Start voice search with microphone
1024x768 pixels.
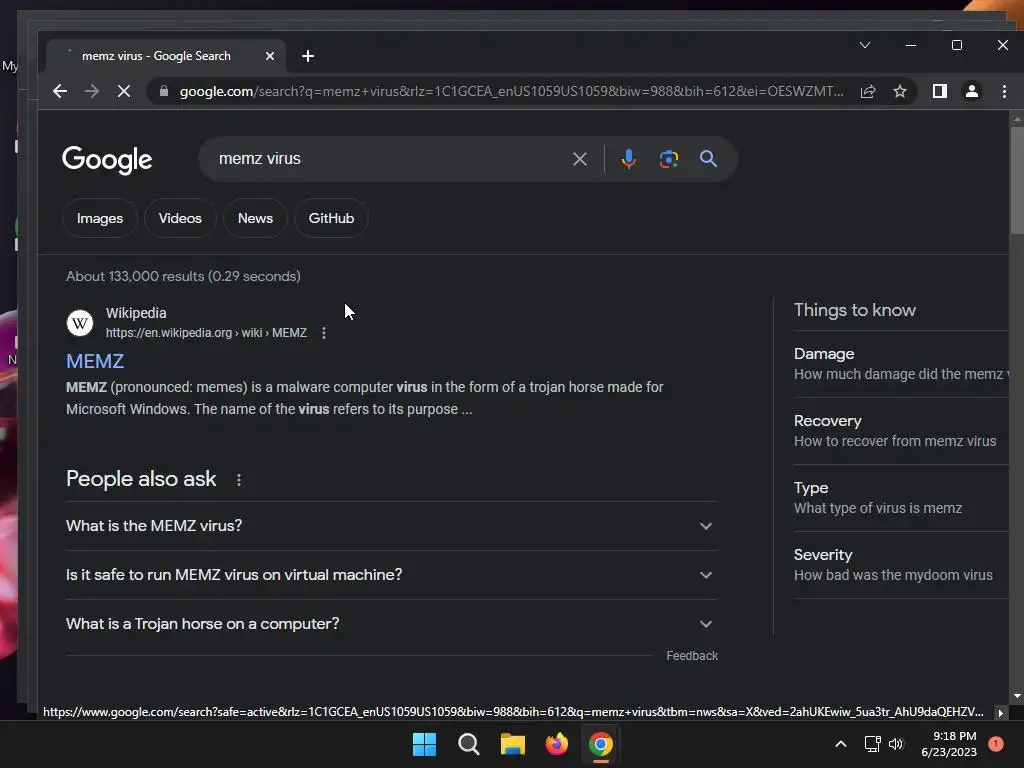point(628,159)
